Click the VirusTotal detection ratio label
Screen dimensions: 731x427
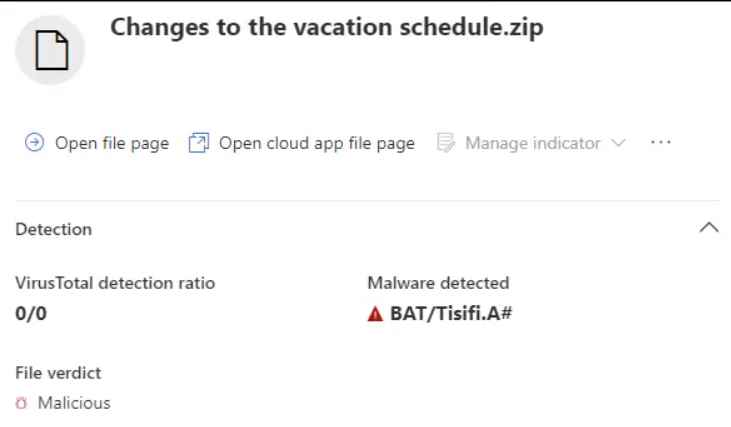[115, 283]
